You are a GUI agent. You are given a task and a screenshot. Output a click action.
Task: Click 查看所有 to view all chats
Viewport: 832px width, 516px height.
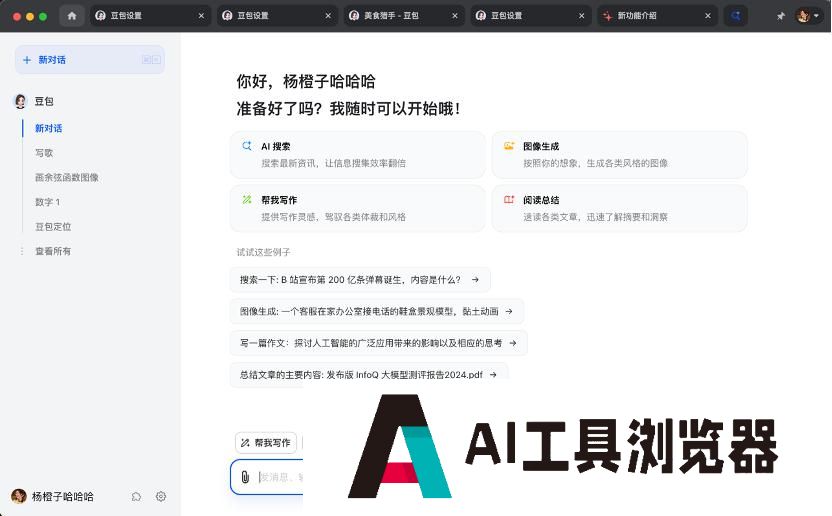point(53,251)
